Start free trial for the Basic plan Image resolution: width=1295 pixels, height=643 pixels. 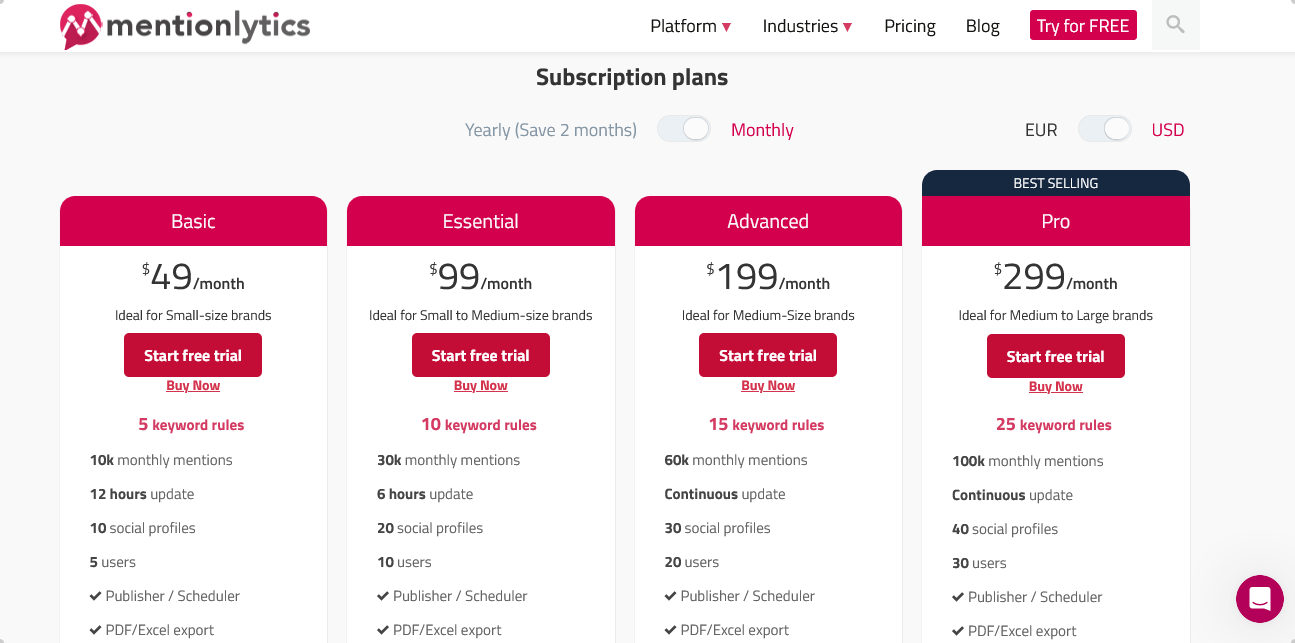pos(193,355)
